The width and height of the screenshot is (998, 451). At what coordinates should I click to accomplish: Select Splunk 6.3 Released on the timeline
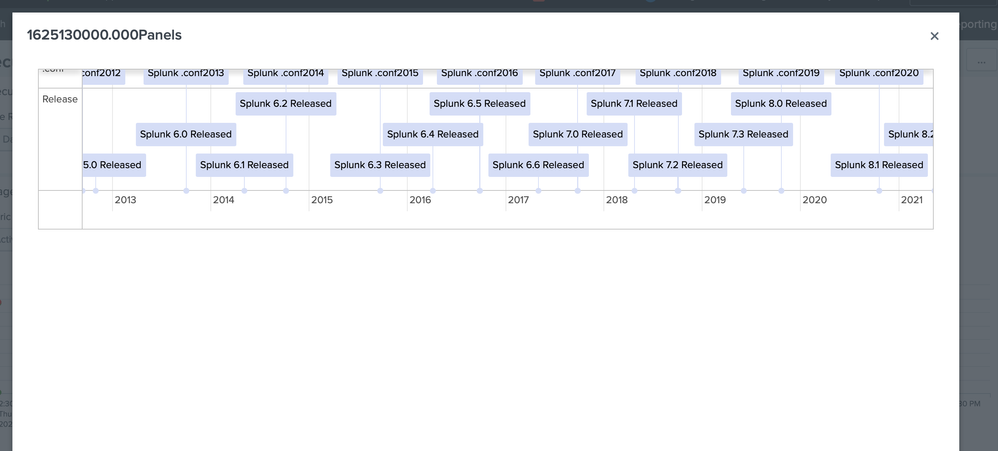pos(380,165)
